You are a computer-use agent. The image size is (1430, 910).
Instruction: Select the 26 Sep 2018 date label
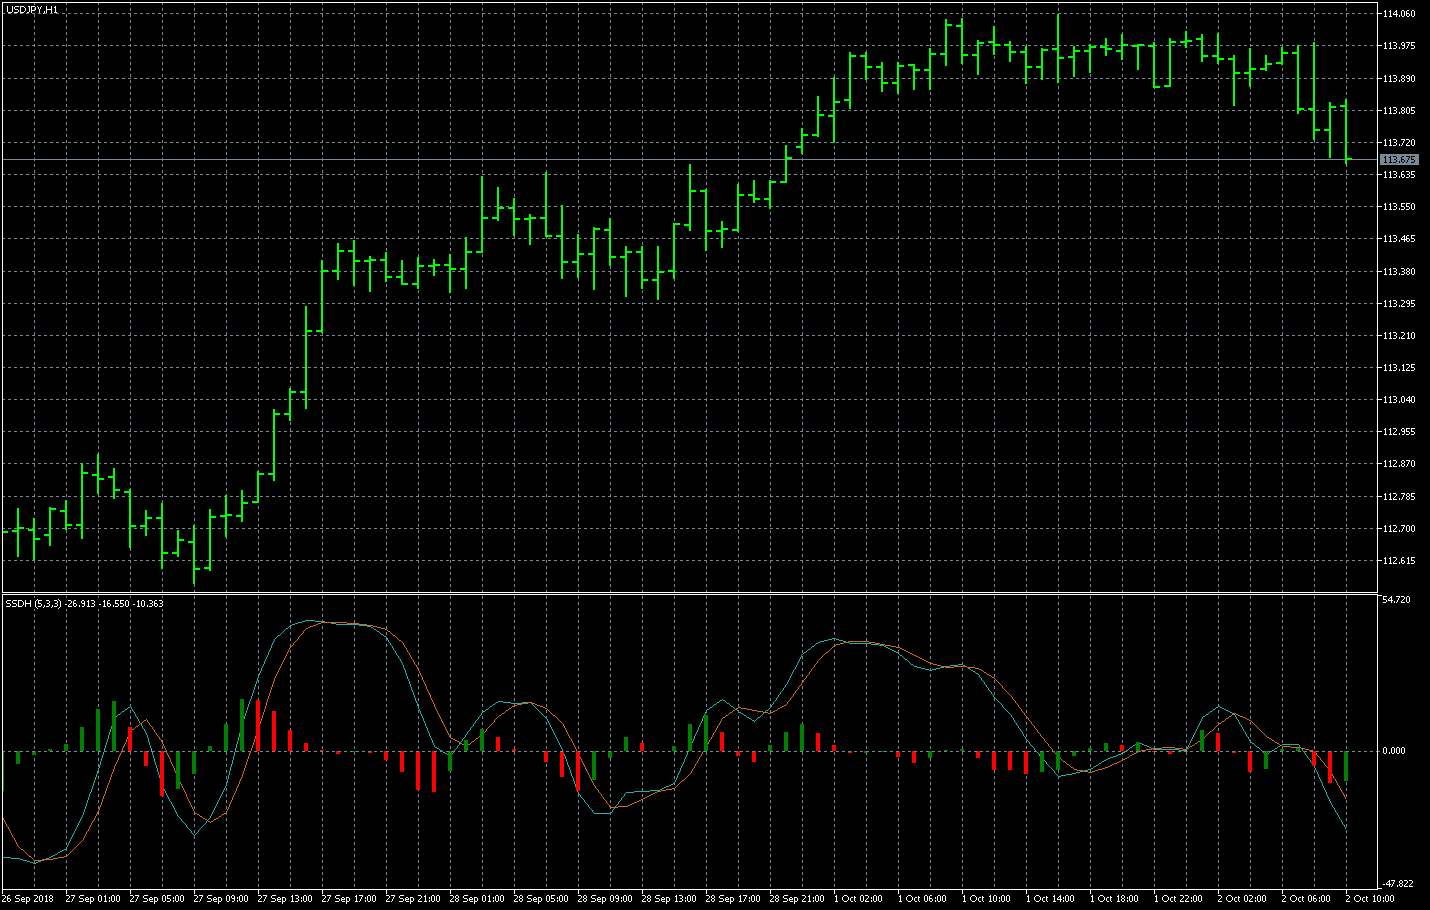(x=28, y=898)
